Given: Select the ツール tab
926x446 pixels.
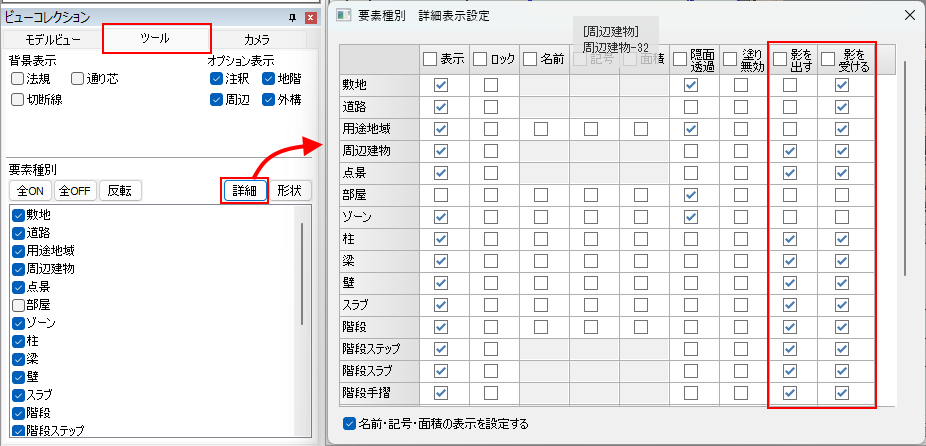Looking at the screenshot, I should tap(158, 39).
